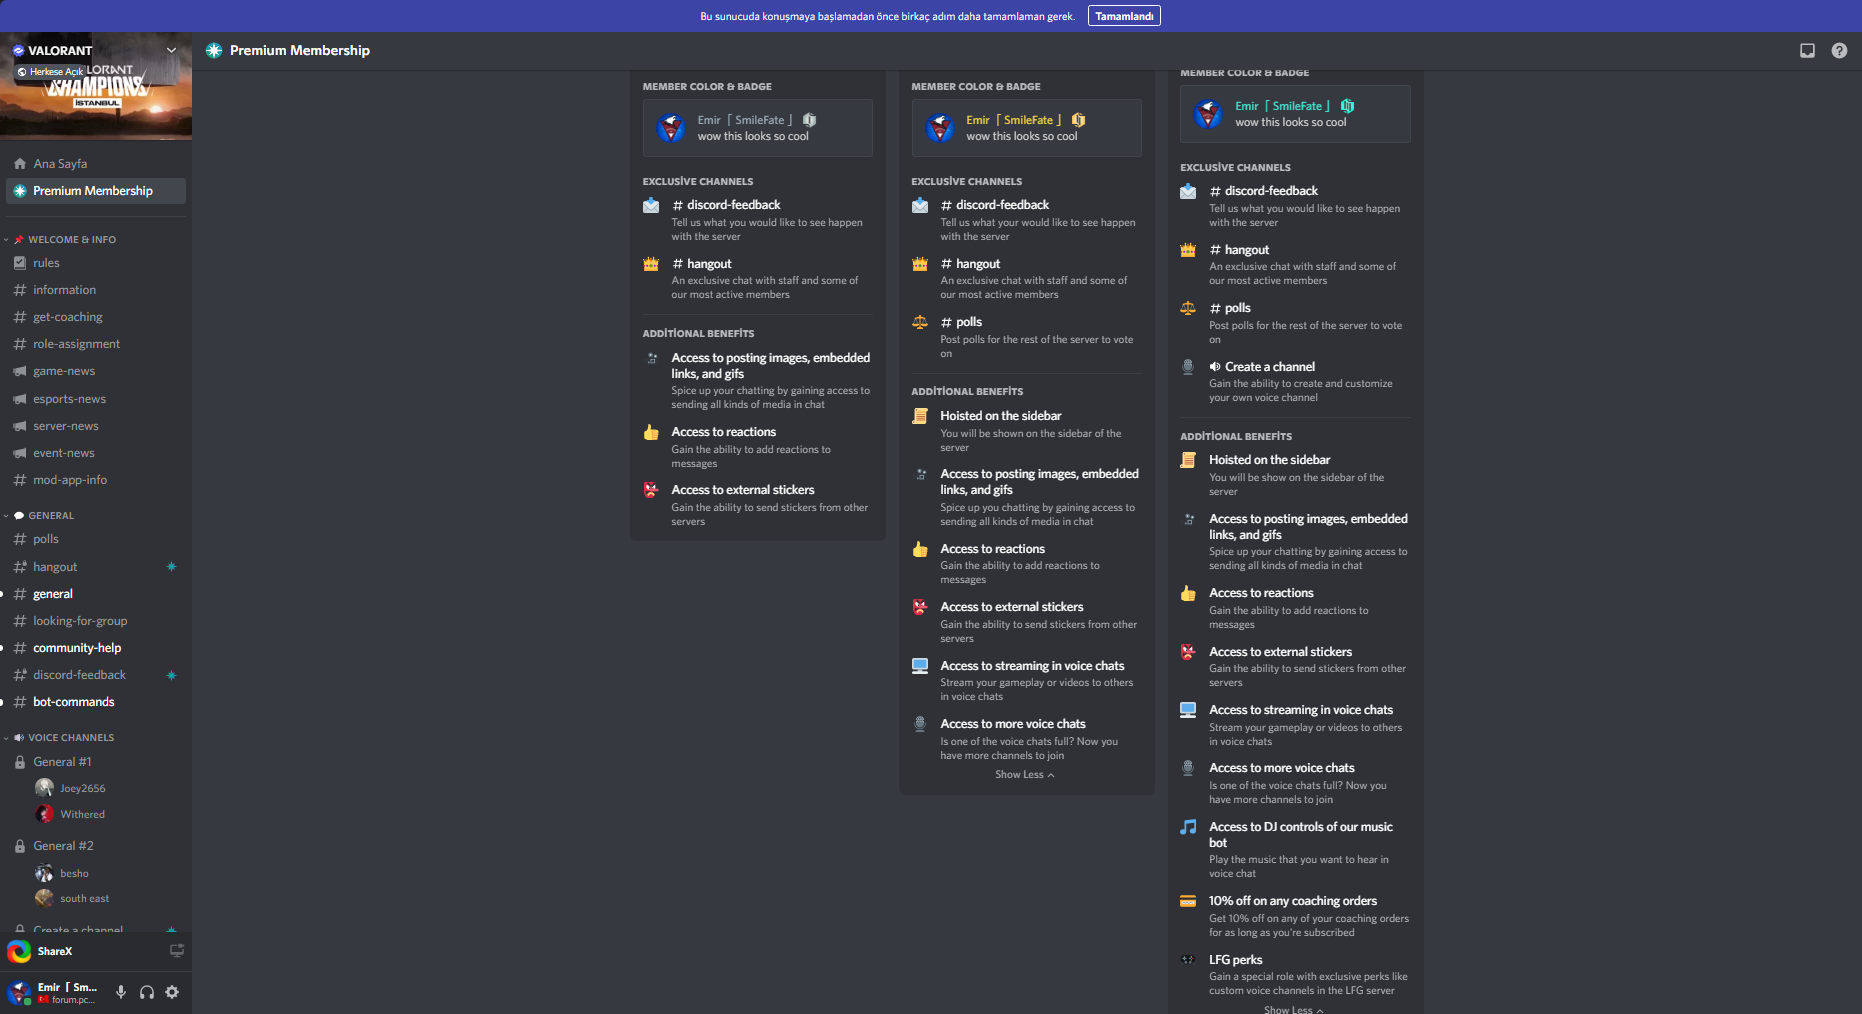Open the role-assignment channel

pos(76,344)
